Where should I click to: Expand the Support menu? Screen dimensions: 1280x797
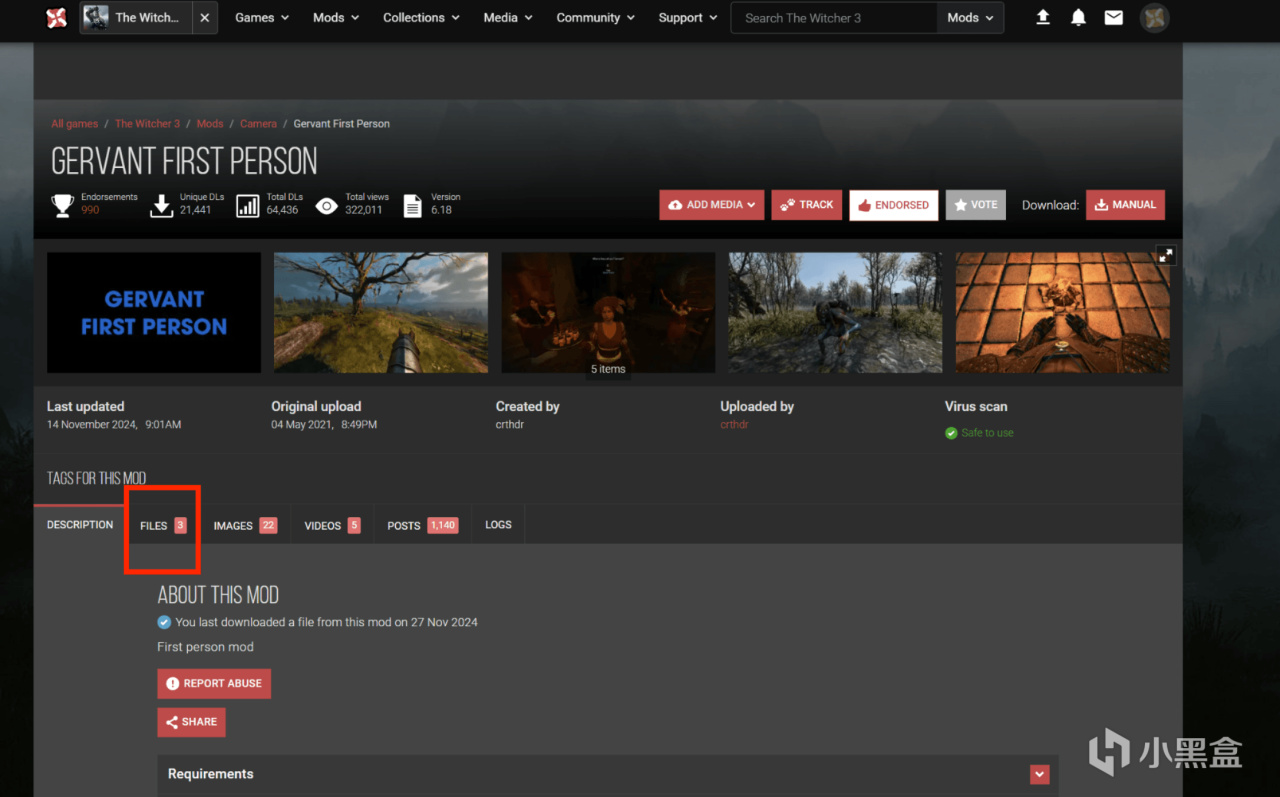[688, 18]
